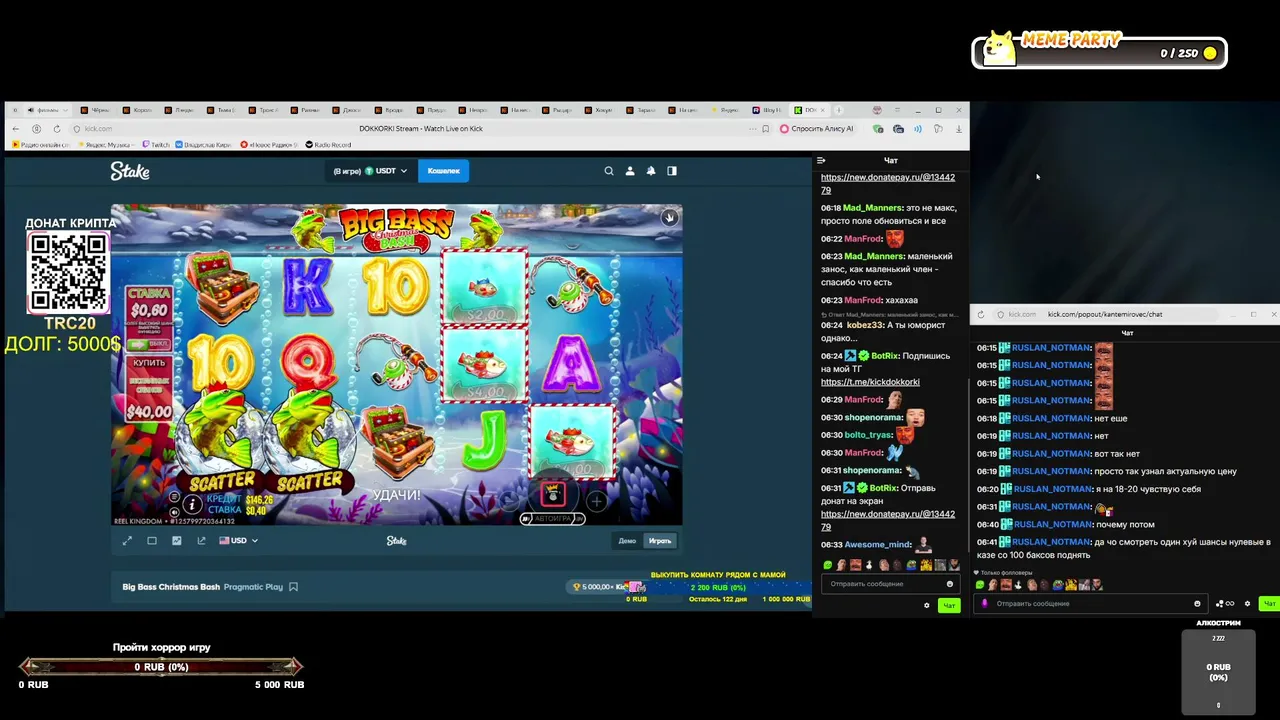The width and height of the screenshot is (1280, 720).
Task: Open the slot info 'i' button
Action: (191, 505)
